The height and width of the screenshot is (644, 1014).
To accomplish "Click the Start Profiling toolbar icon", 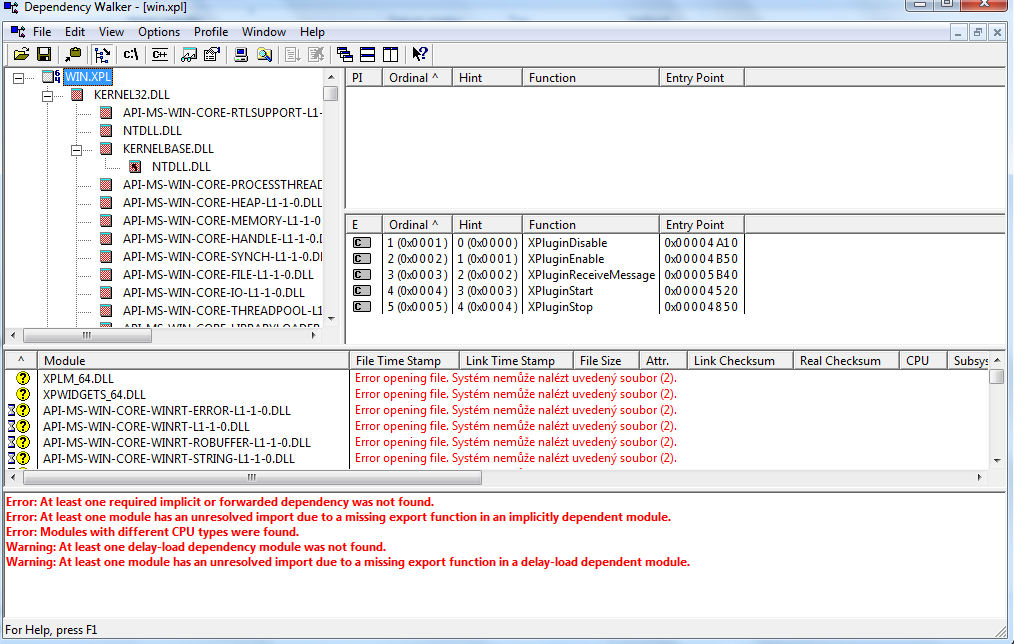I will coord(293,54).
